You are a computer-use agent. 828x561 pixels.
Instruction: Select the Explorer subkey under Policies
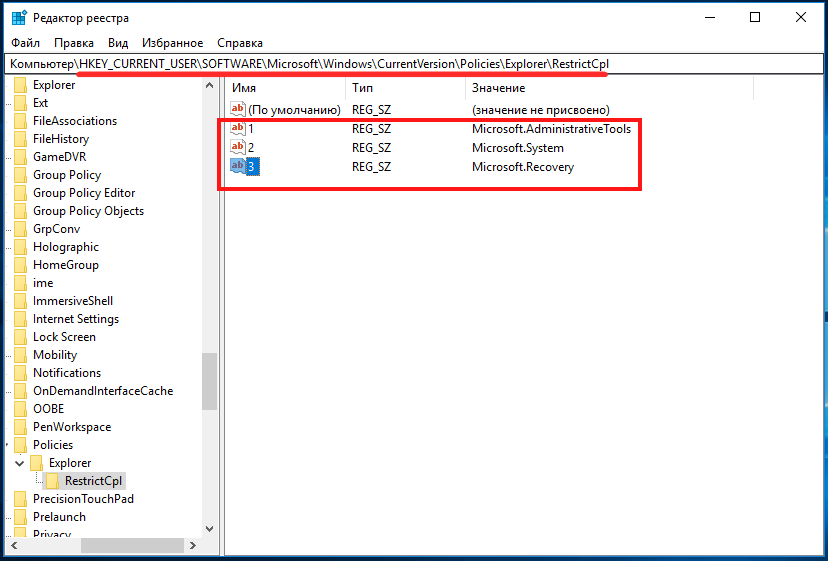pyautogui.click(x=70, y=463)
